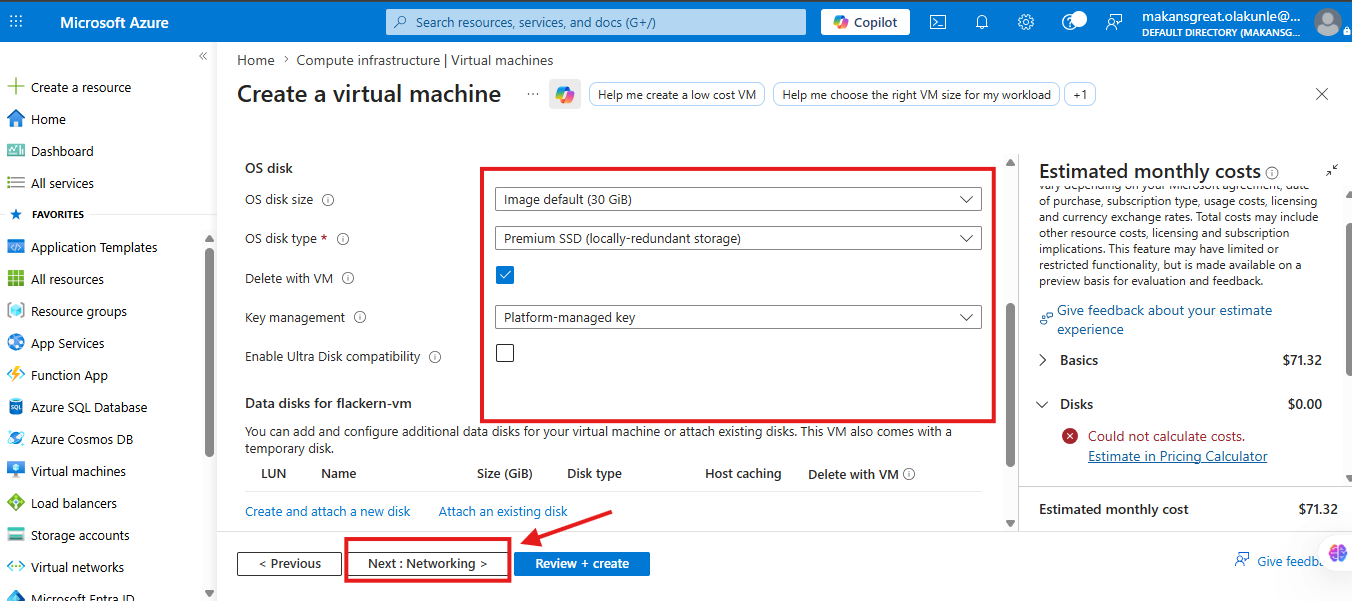Screen dimensions: 1352x601
Task: Open Cloud Shell from the top bar
Action: tap(937, 22)
